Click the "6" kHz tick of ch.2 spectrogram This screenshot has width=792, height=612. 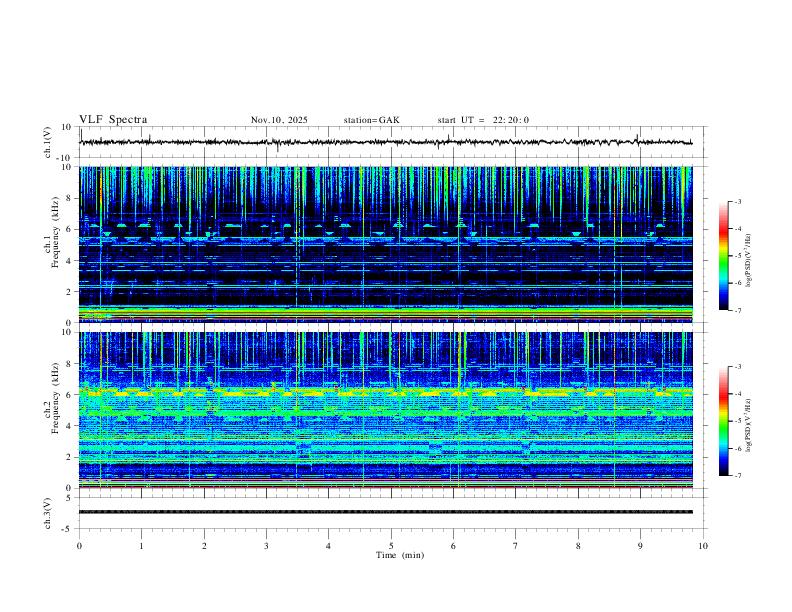[70, 395]
